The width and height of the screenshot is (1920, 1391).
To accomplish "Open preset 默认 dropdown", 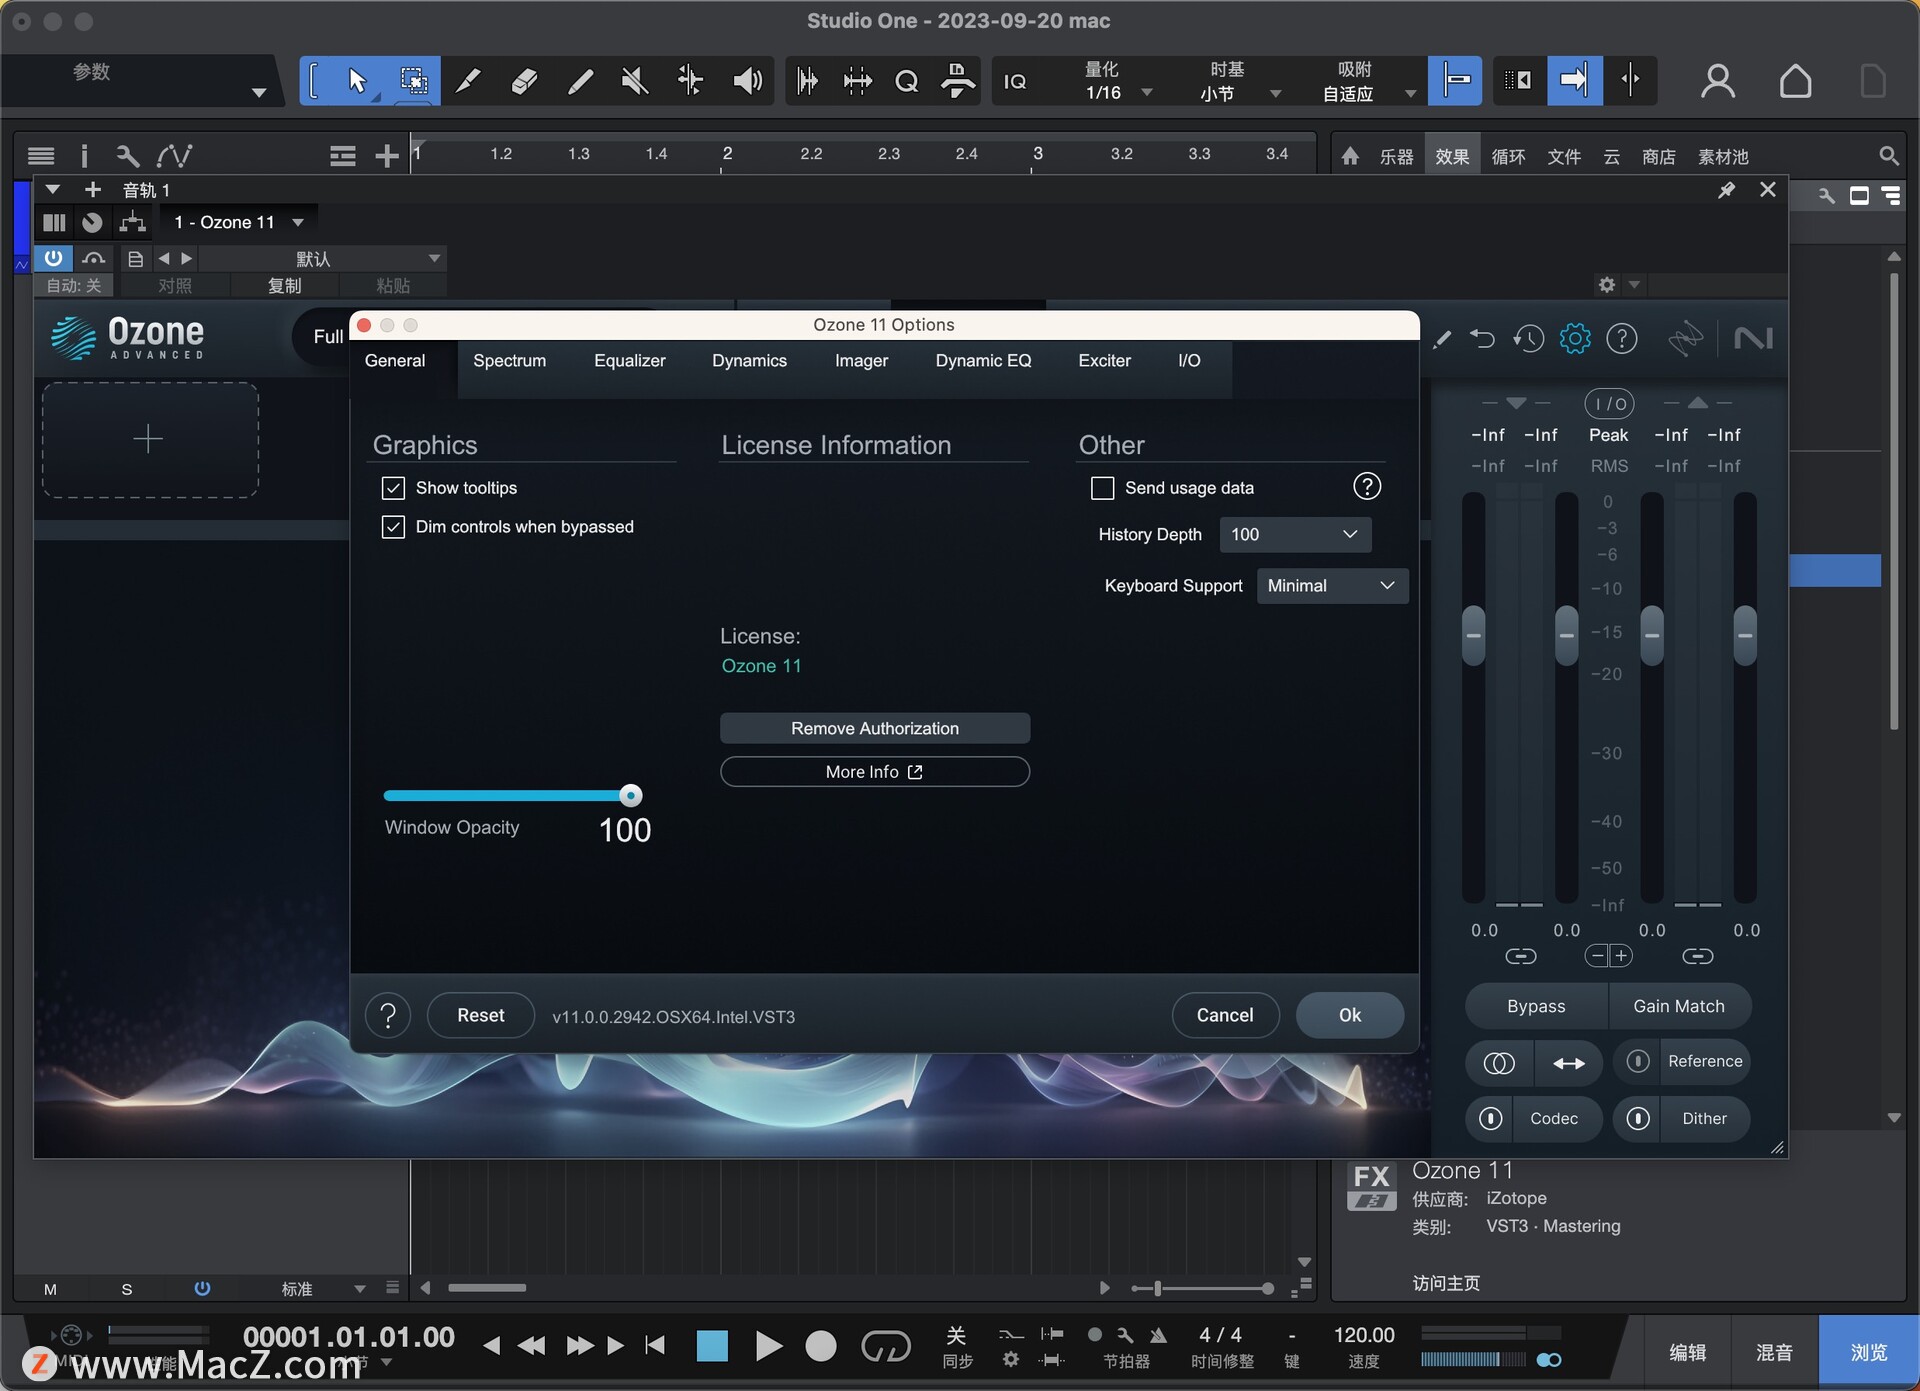I will click(x=322, y=259).
